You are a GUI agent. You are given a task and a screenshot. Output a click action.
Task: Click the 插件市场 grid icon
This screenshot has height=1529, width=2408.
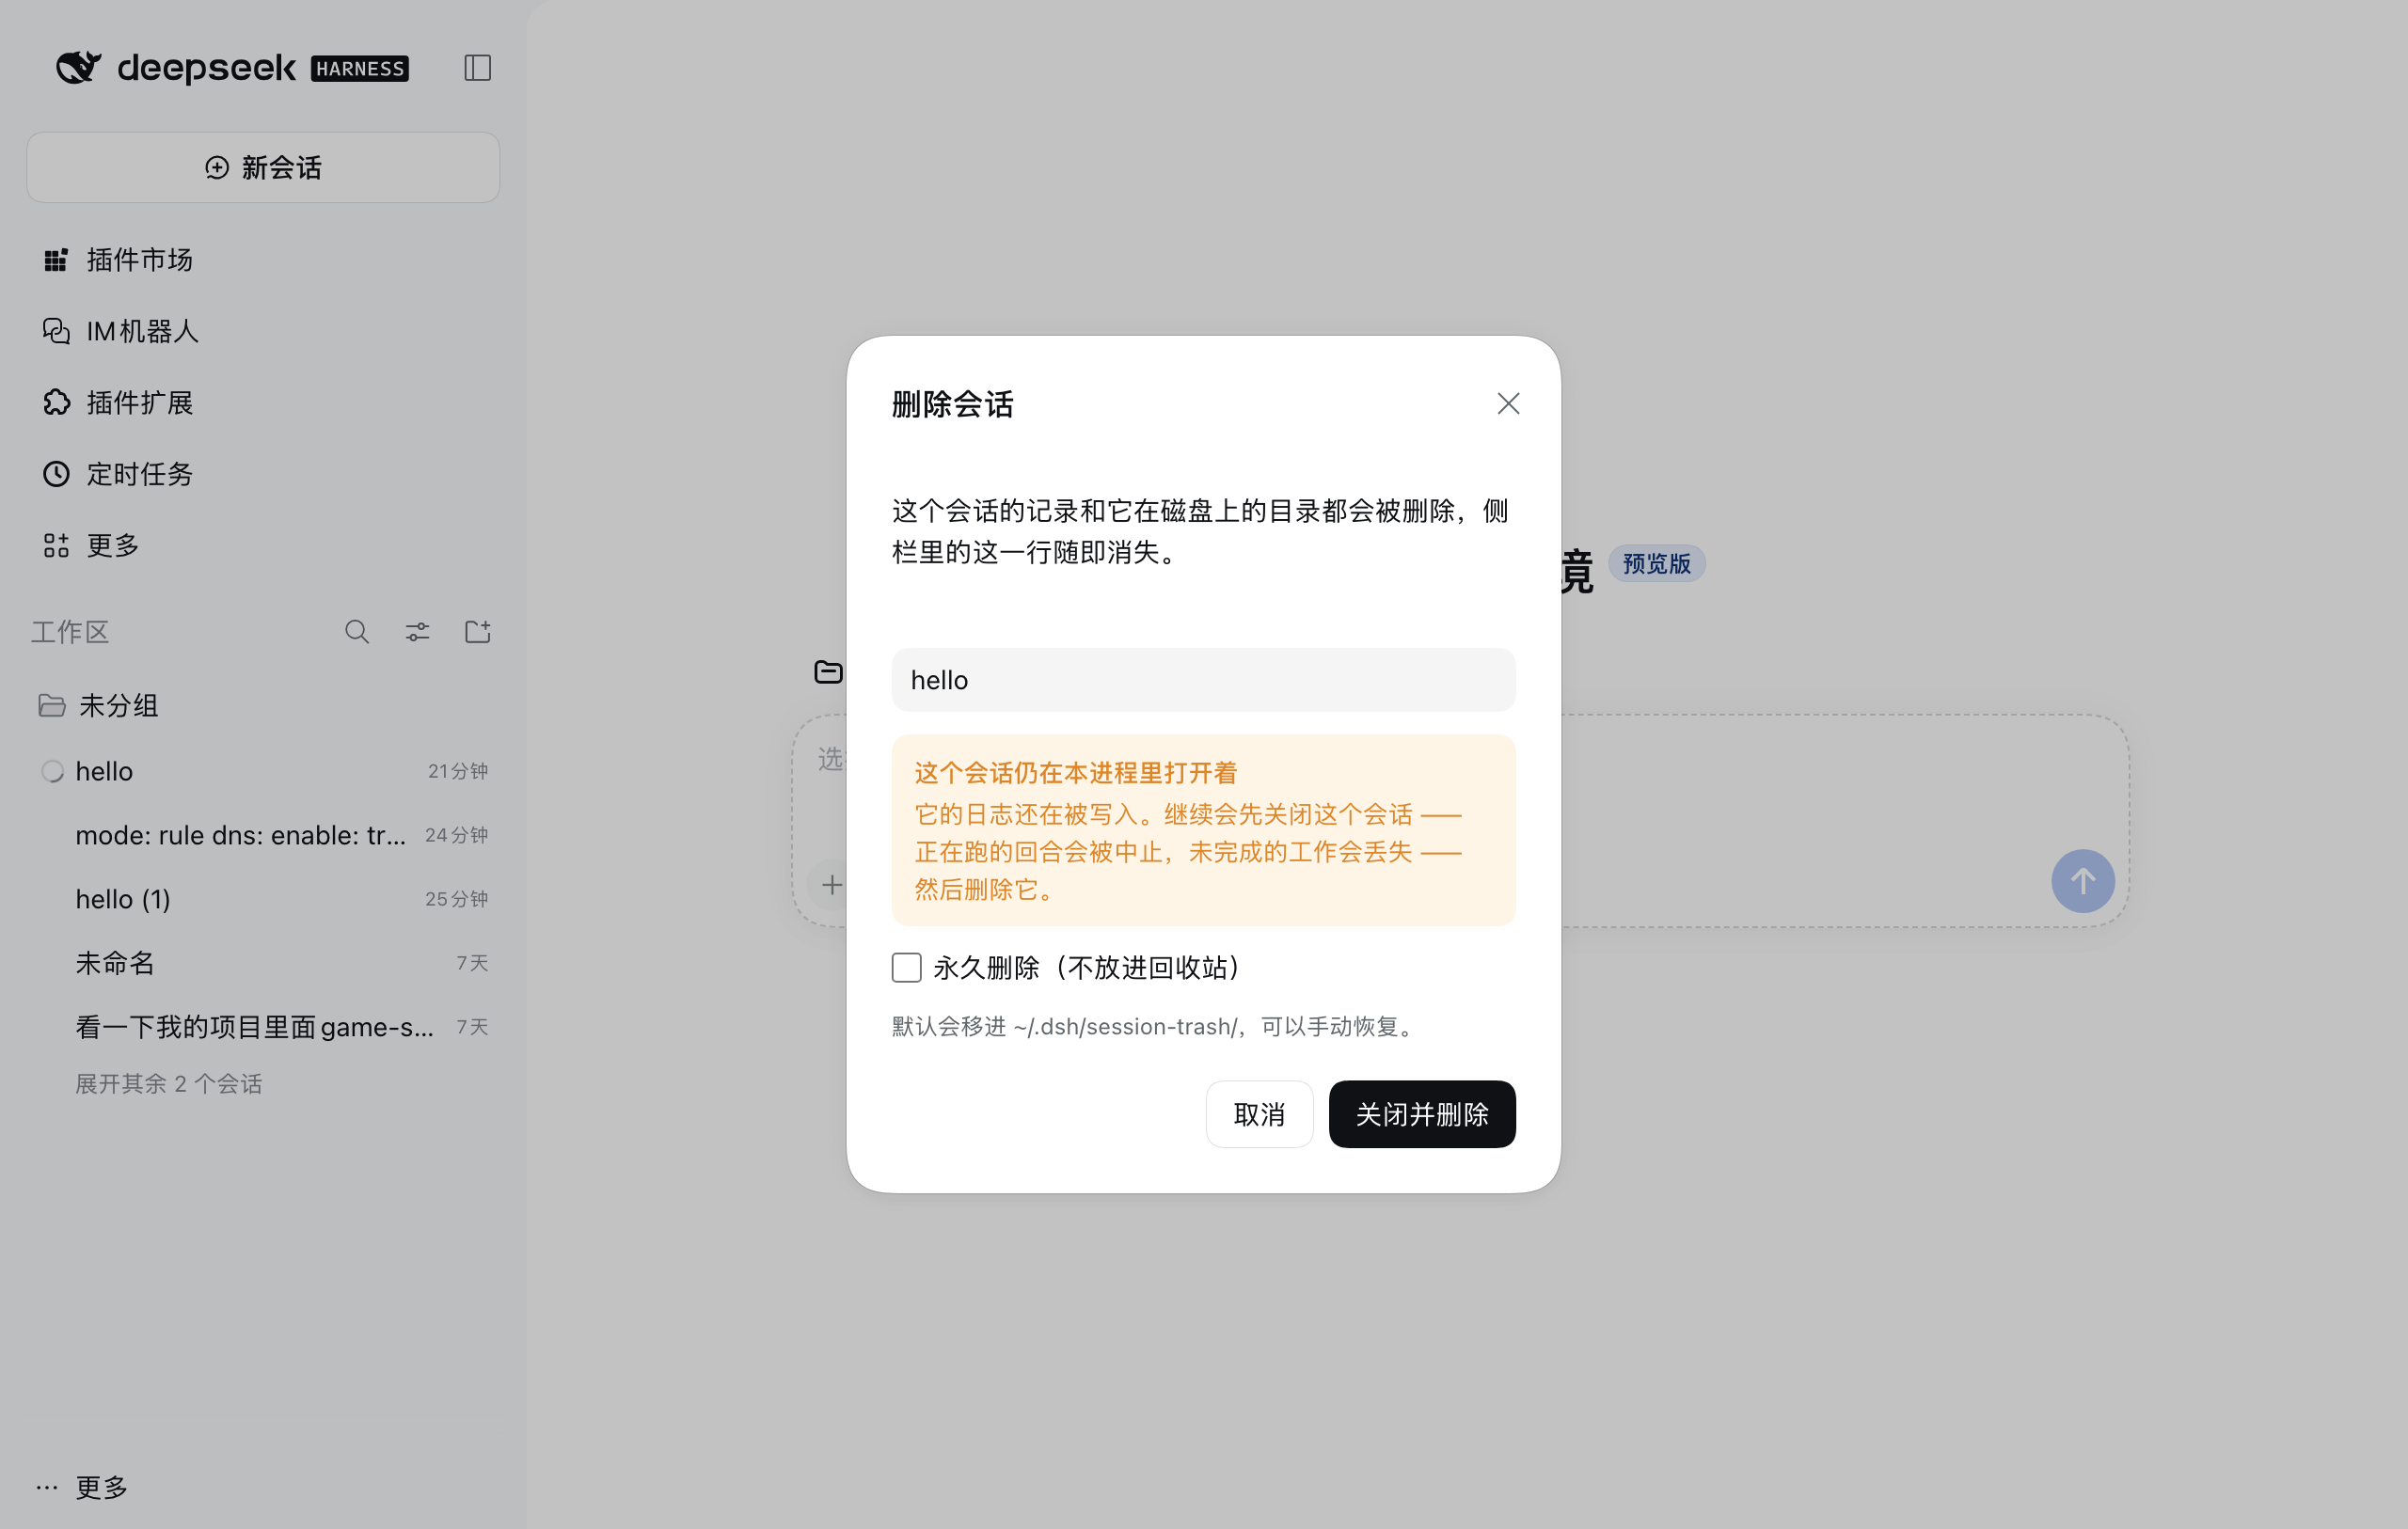[x=56, y=260]
